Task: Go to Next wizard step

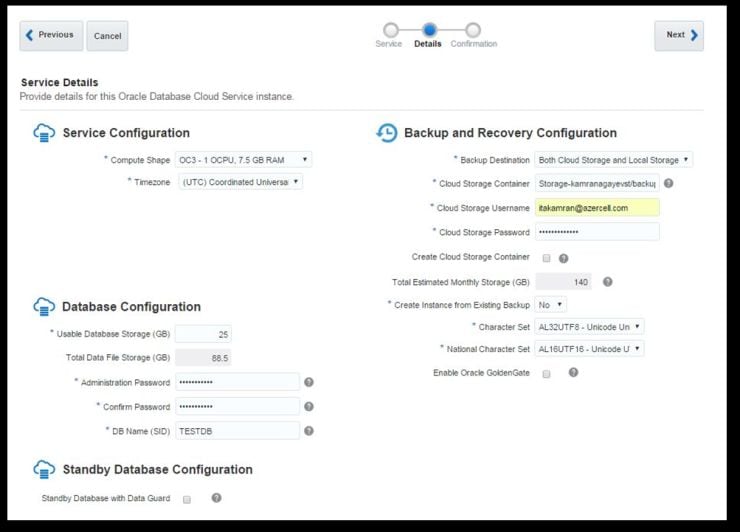Action: (679, 35)
